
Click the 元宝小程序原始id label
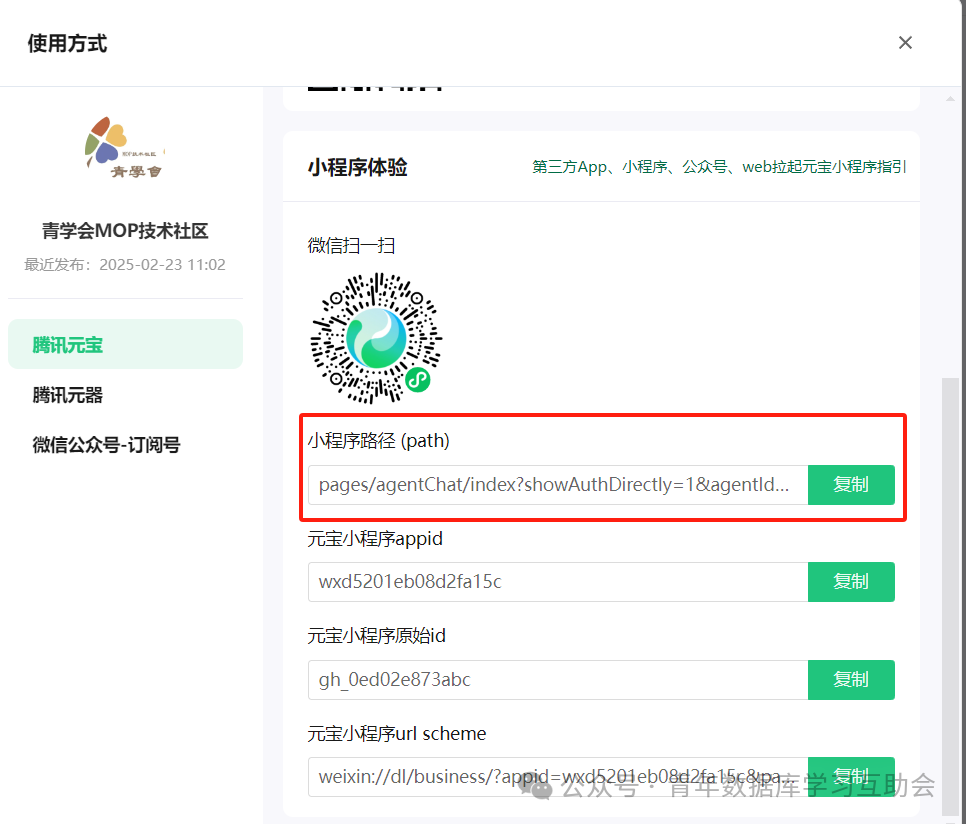(x=376, y=636)
